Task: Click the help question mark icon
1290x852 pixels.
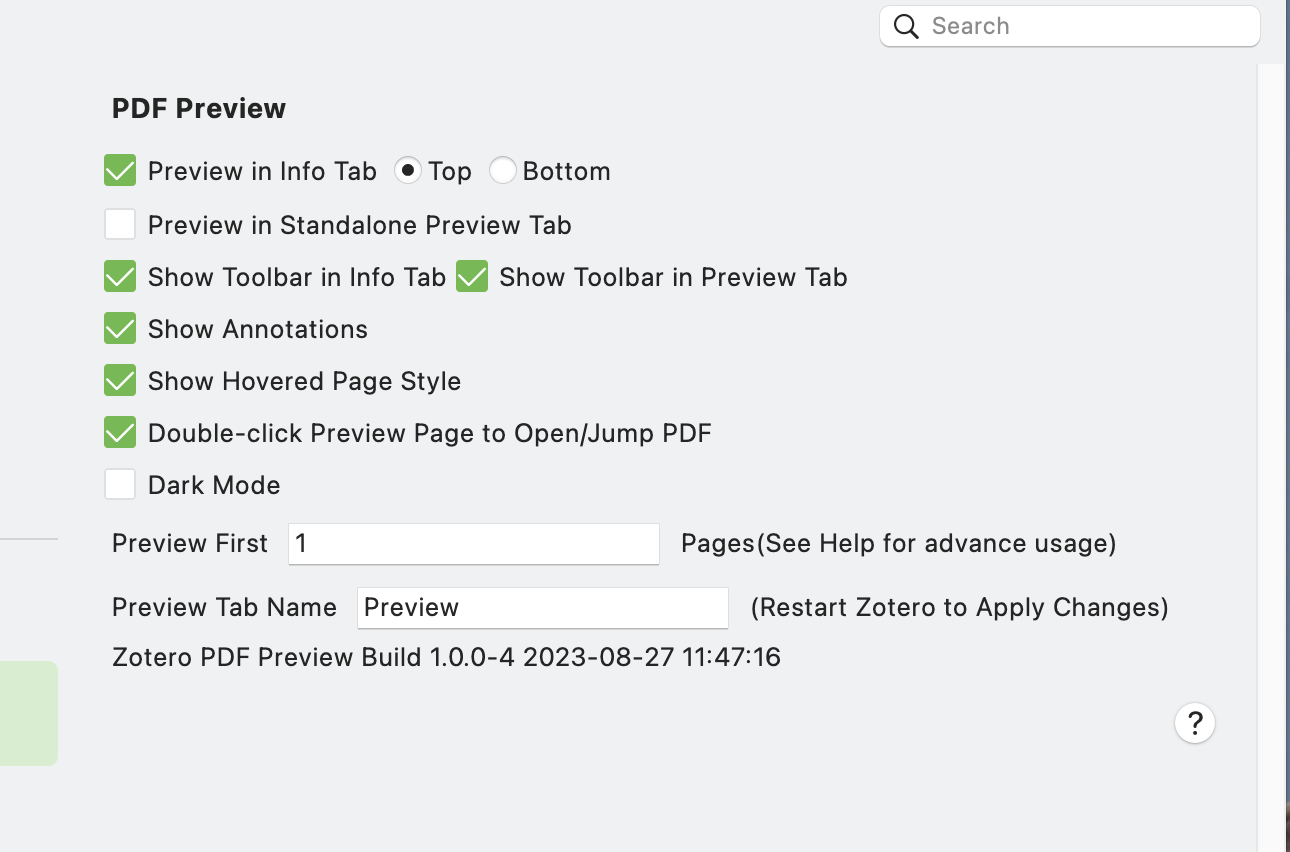Action: pos(1195,722)
